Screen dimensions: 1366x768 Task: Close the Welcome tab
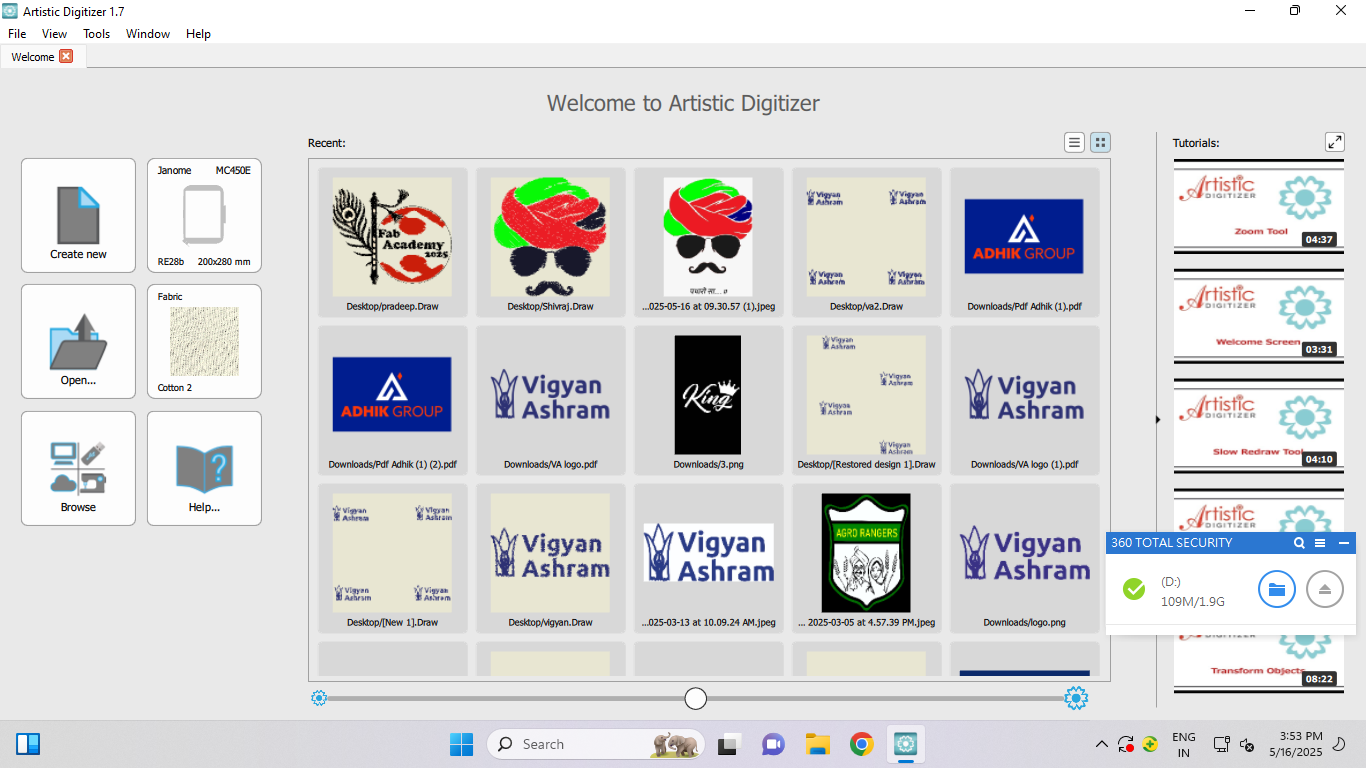tap(66, 56)
